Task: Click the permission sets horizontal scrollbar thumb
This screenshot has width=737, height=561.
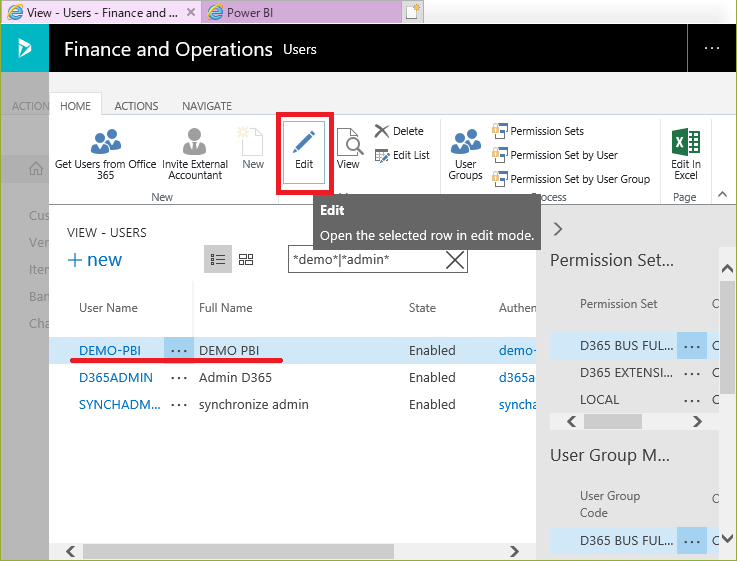Action: click(612, 421)
